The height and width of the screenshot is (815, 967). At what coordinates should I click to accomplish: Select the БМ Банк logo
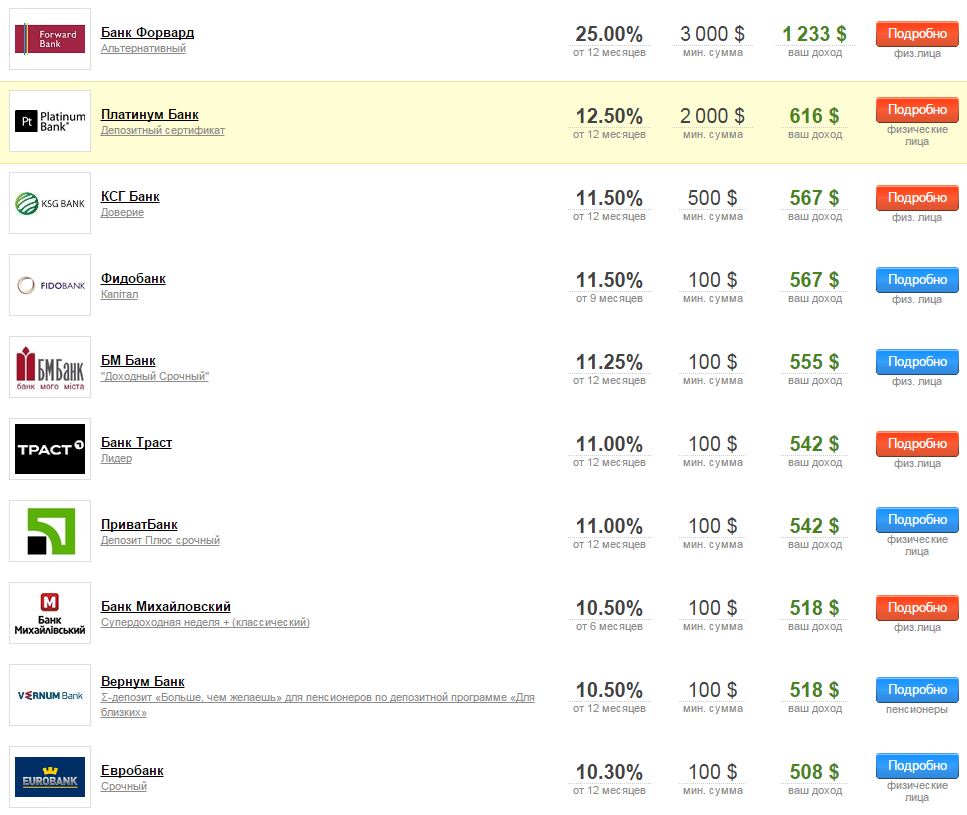pyautogui.click(x=50, y=367)
